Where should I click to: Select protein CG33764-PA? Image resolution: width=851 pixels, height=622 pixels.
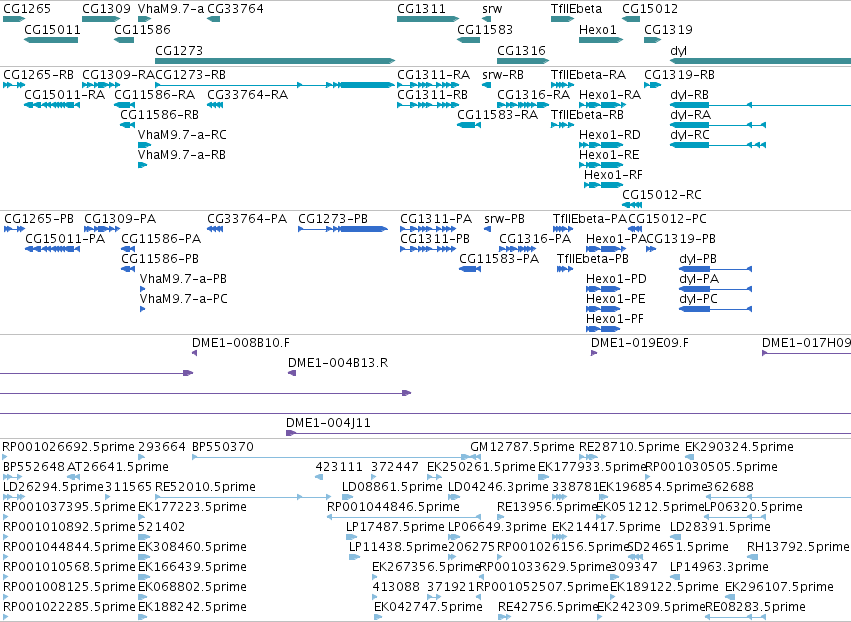coord(247,219)
